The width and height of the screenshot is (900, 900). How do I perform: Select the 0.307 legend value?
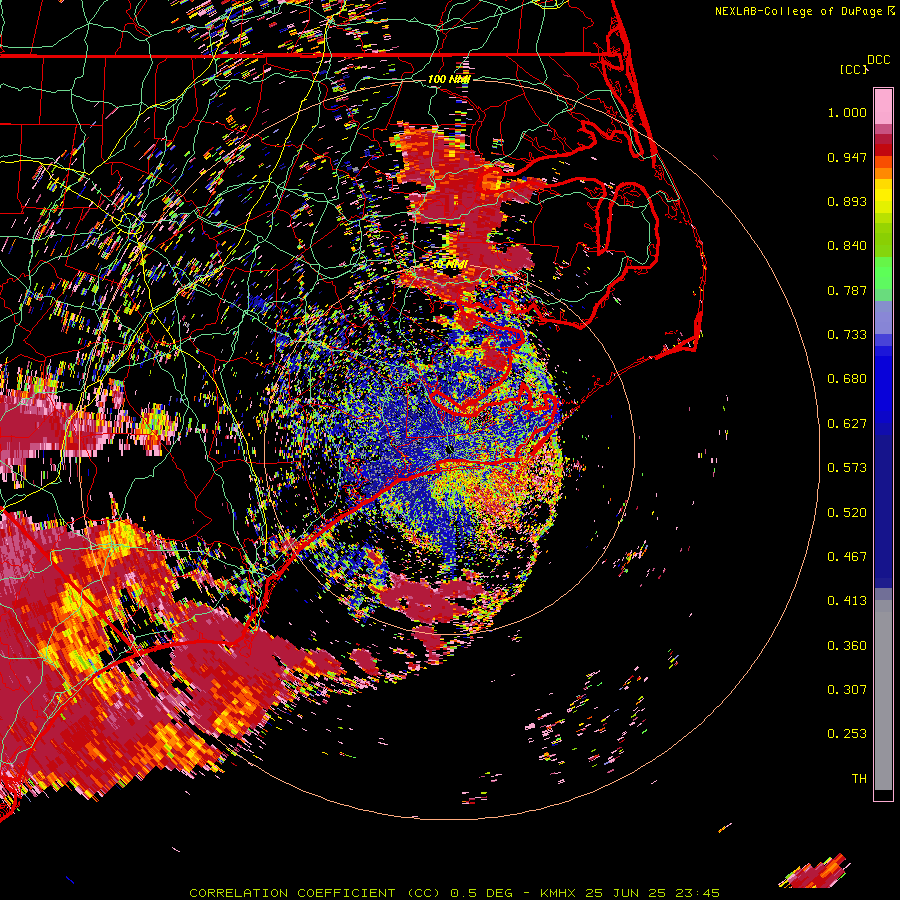tap(847, 690)
